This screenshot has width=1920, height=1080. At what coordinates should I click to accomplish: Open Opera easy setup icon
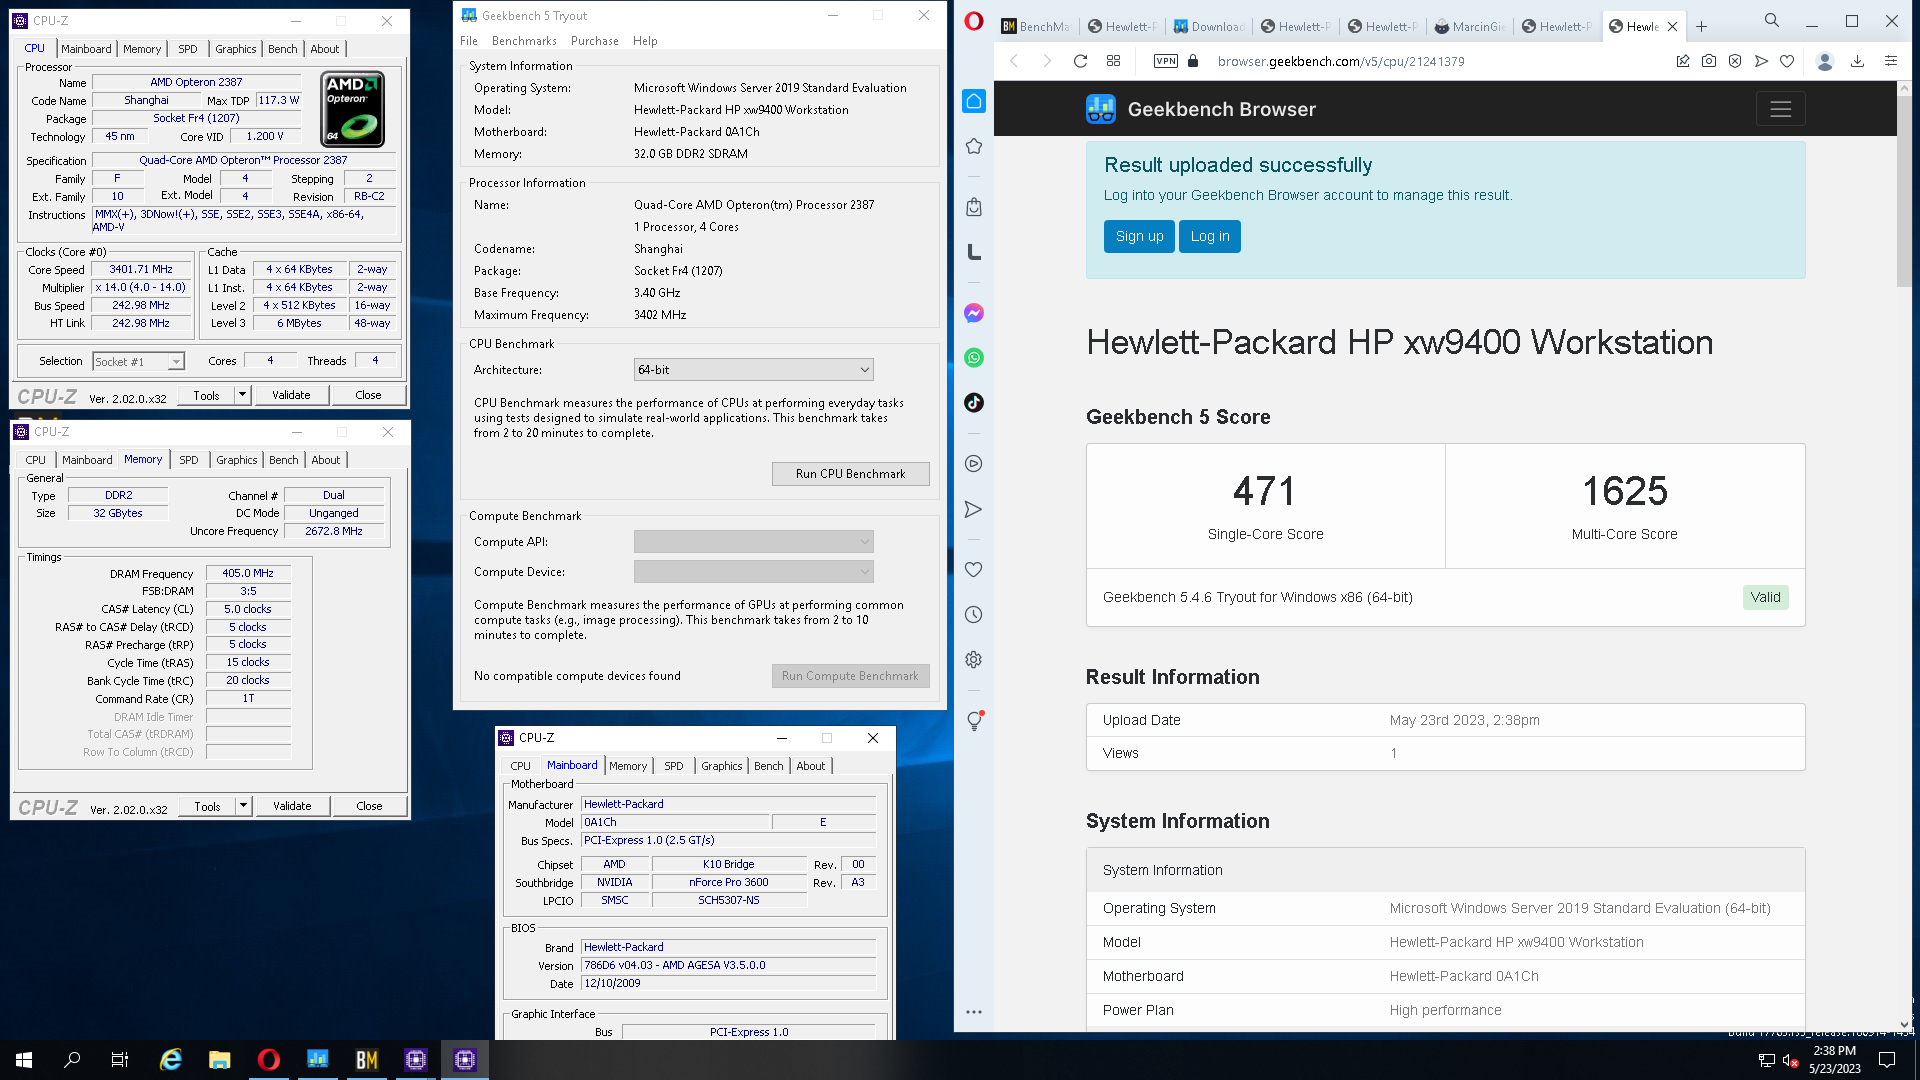click(x=1890, y=61)
